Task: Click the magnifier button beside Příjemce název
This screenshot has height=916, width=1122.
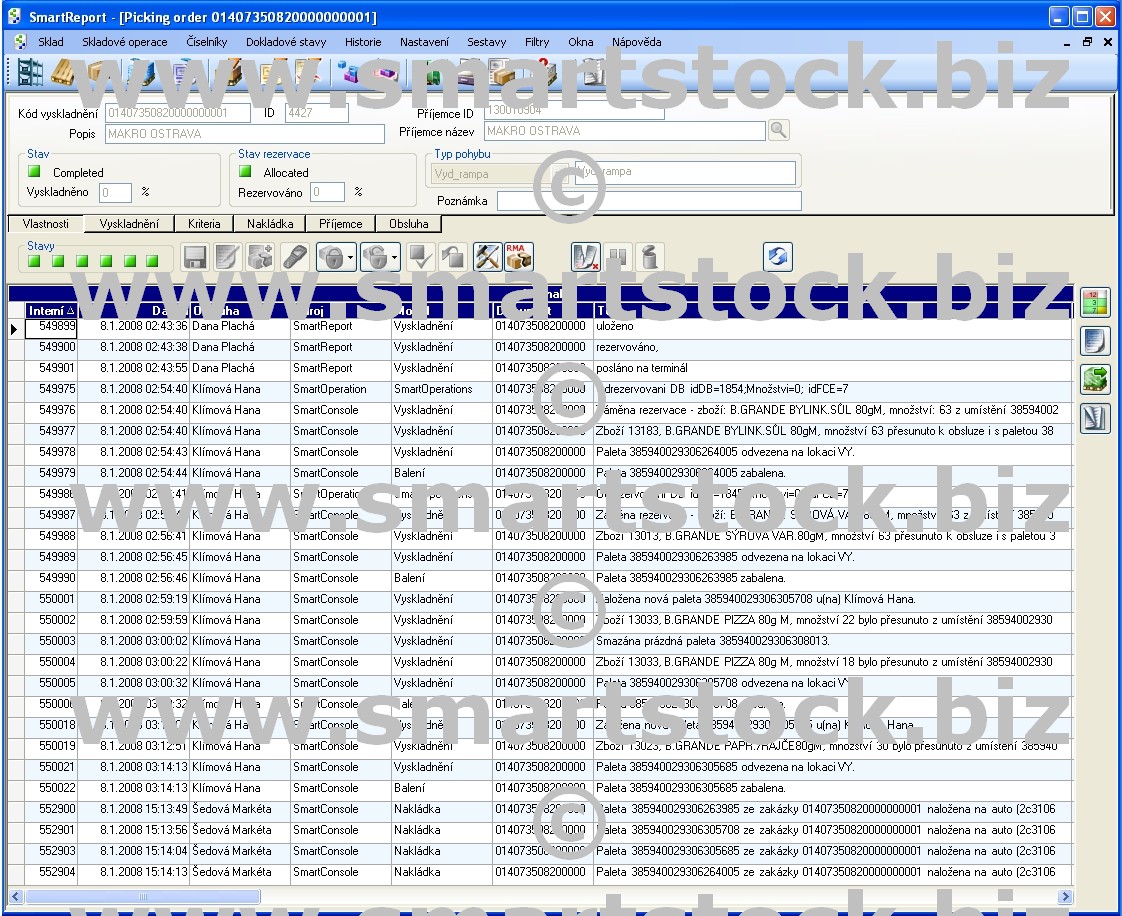Action: click(778, 130)
